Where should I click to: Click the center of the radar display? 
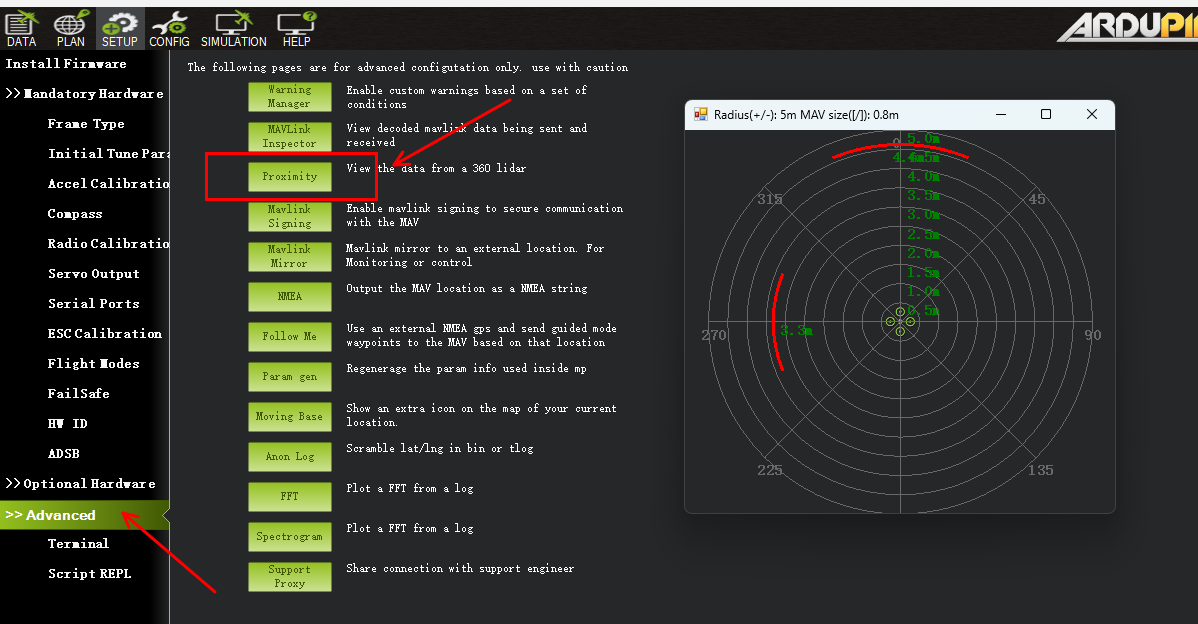(900, 322)
